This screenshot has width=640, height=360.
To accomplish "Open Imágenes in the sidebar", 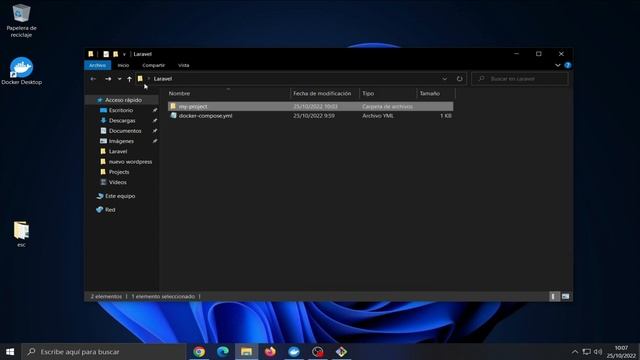I will pos(121,141).
